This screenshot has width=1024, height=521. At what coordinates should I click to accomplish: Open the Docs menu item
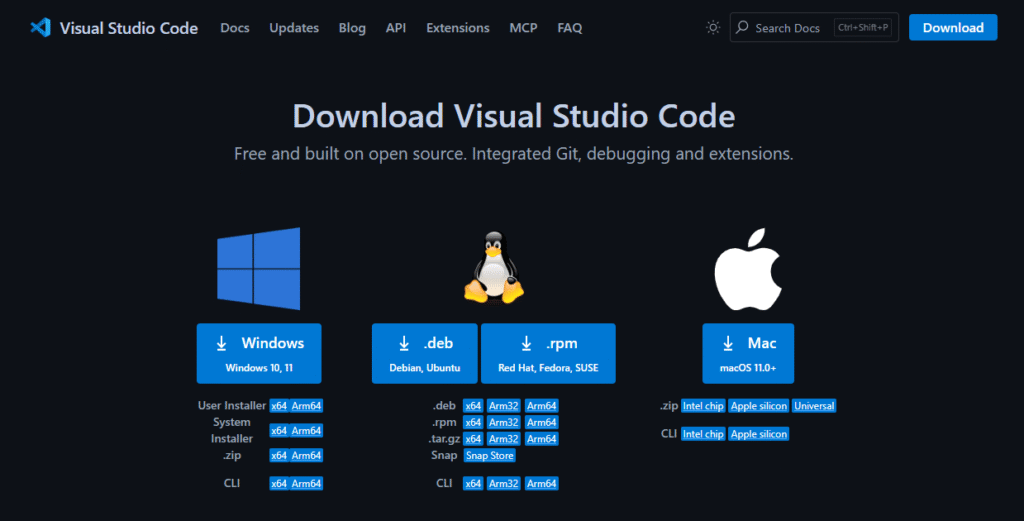click(x=235, y=28)
